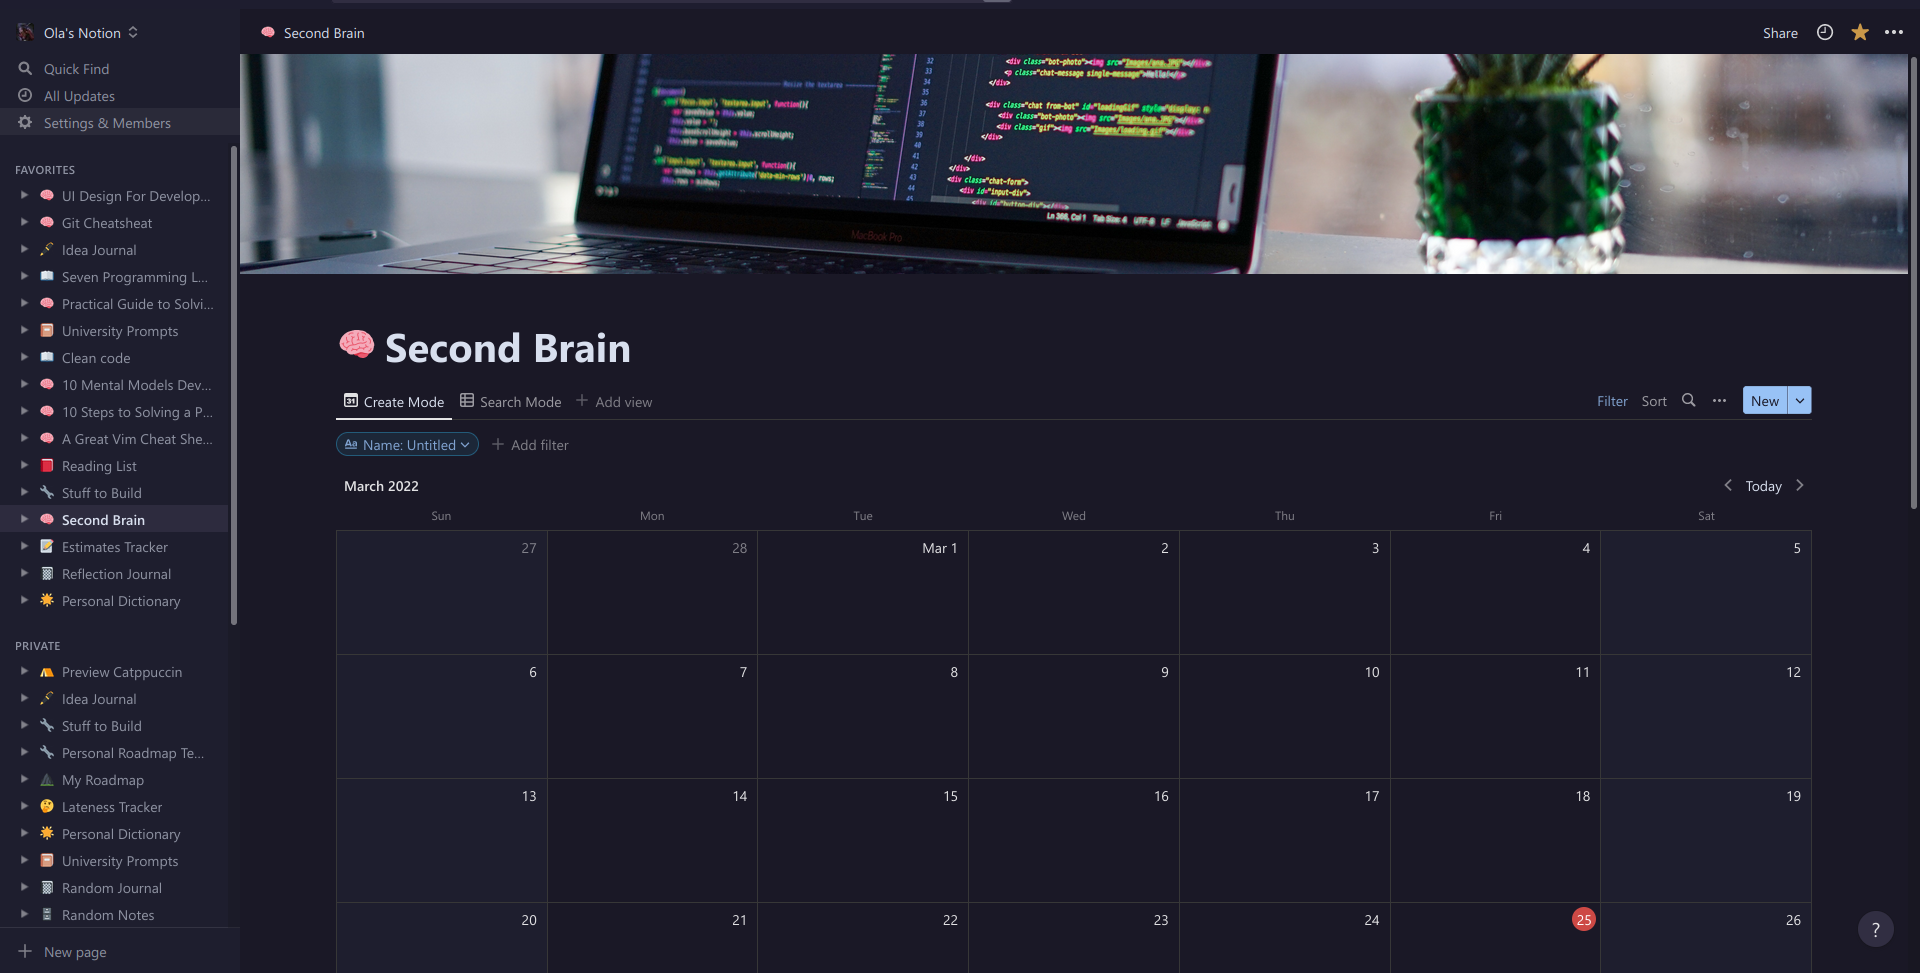Click the Reflection Journal icon
The height and width of the screenshot is (973, 1920).
coord(47,573)
